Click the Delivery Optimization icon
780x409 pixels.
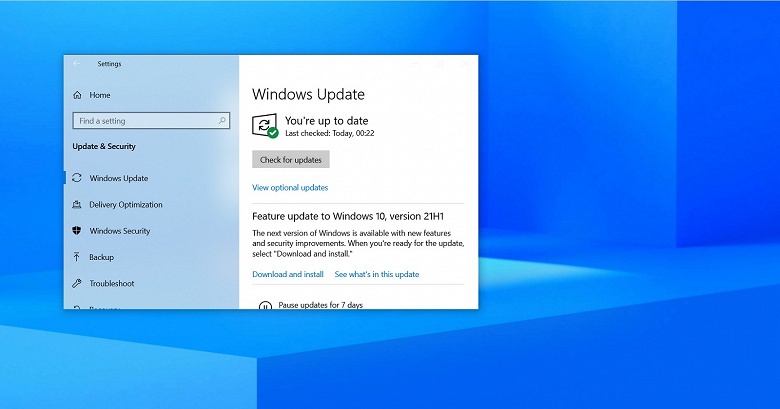tap(77, 204)
